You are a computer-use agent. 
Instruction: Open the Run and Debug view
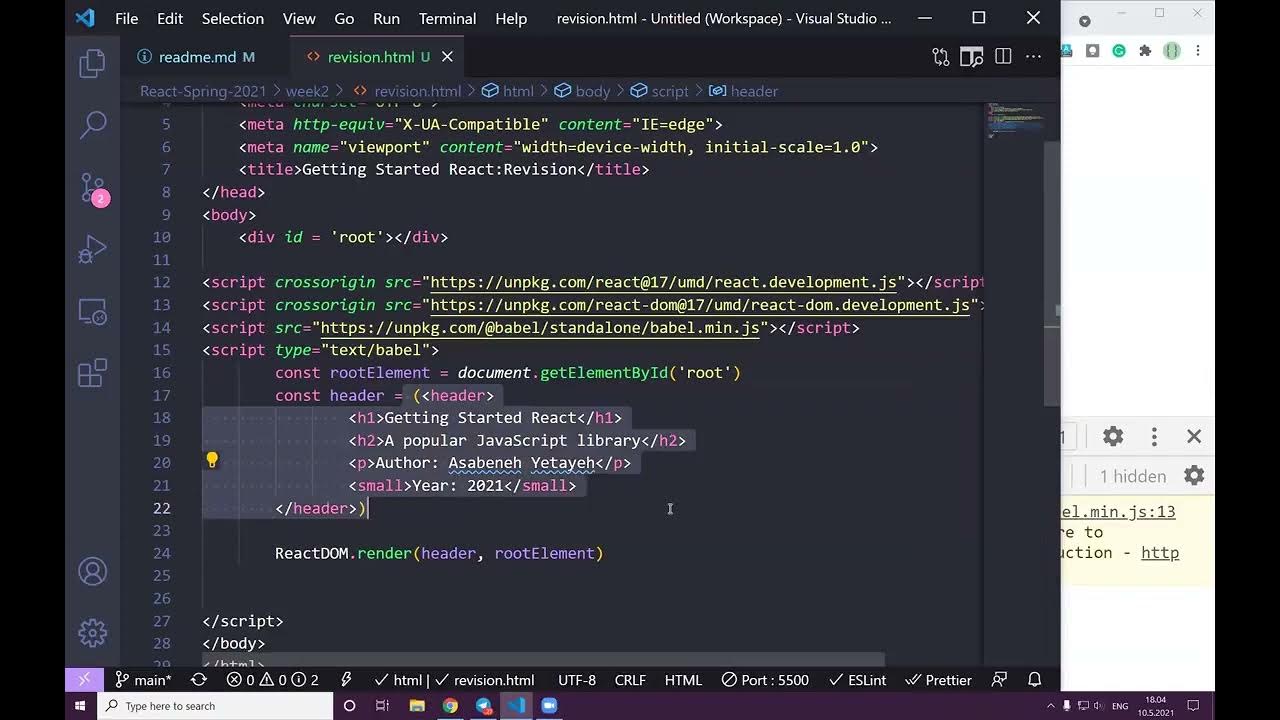(93, 249)
